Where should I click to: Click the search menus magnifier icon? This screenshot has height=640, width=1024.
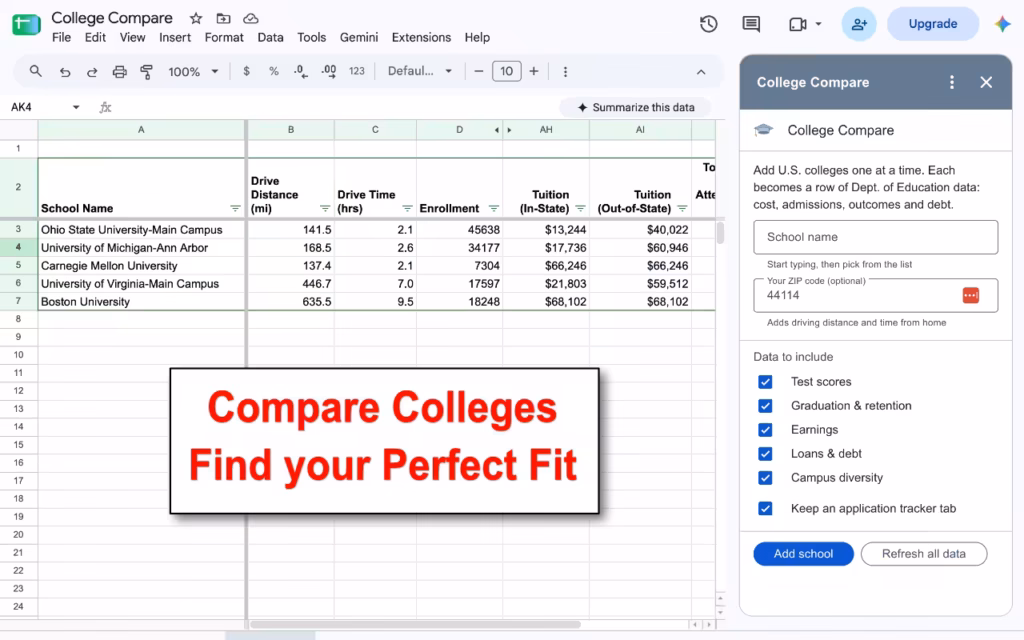tap(36, 71)
